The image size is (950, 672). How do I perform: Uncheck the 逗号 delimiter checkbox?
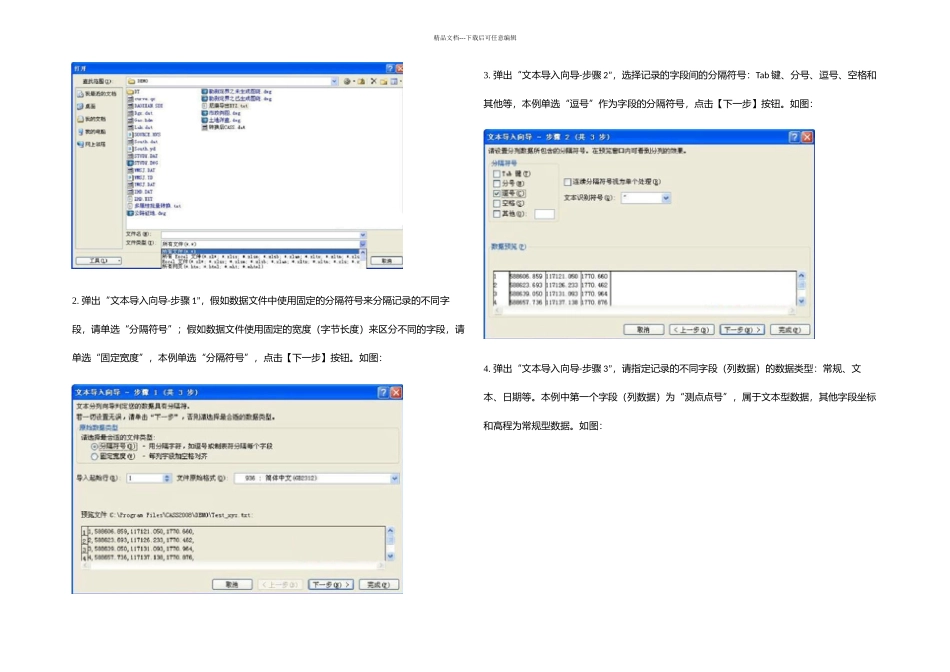point(497,193)
